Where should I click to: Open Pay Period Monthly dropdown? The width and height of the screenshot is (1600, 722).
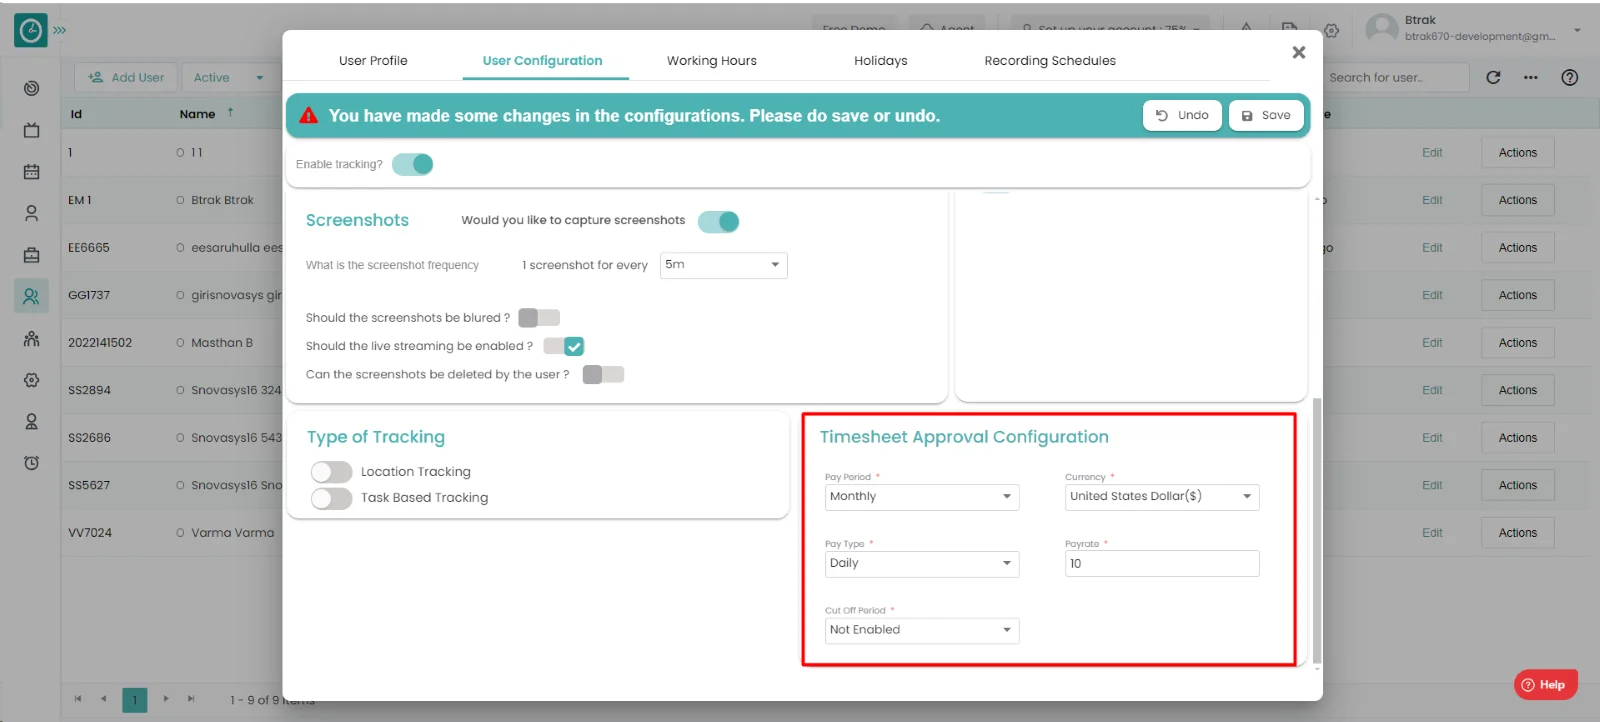click(x=922, y=497)
